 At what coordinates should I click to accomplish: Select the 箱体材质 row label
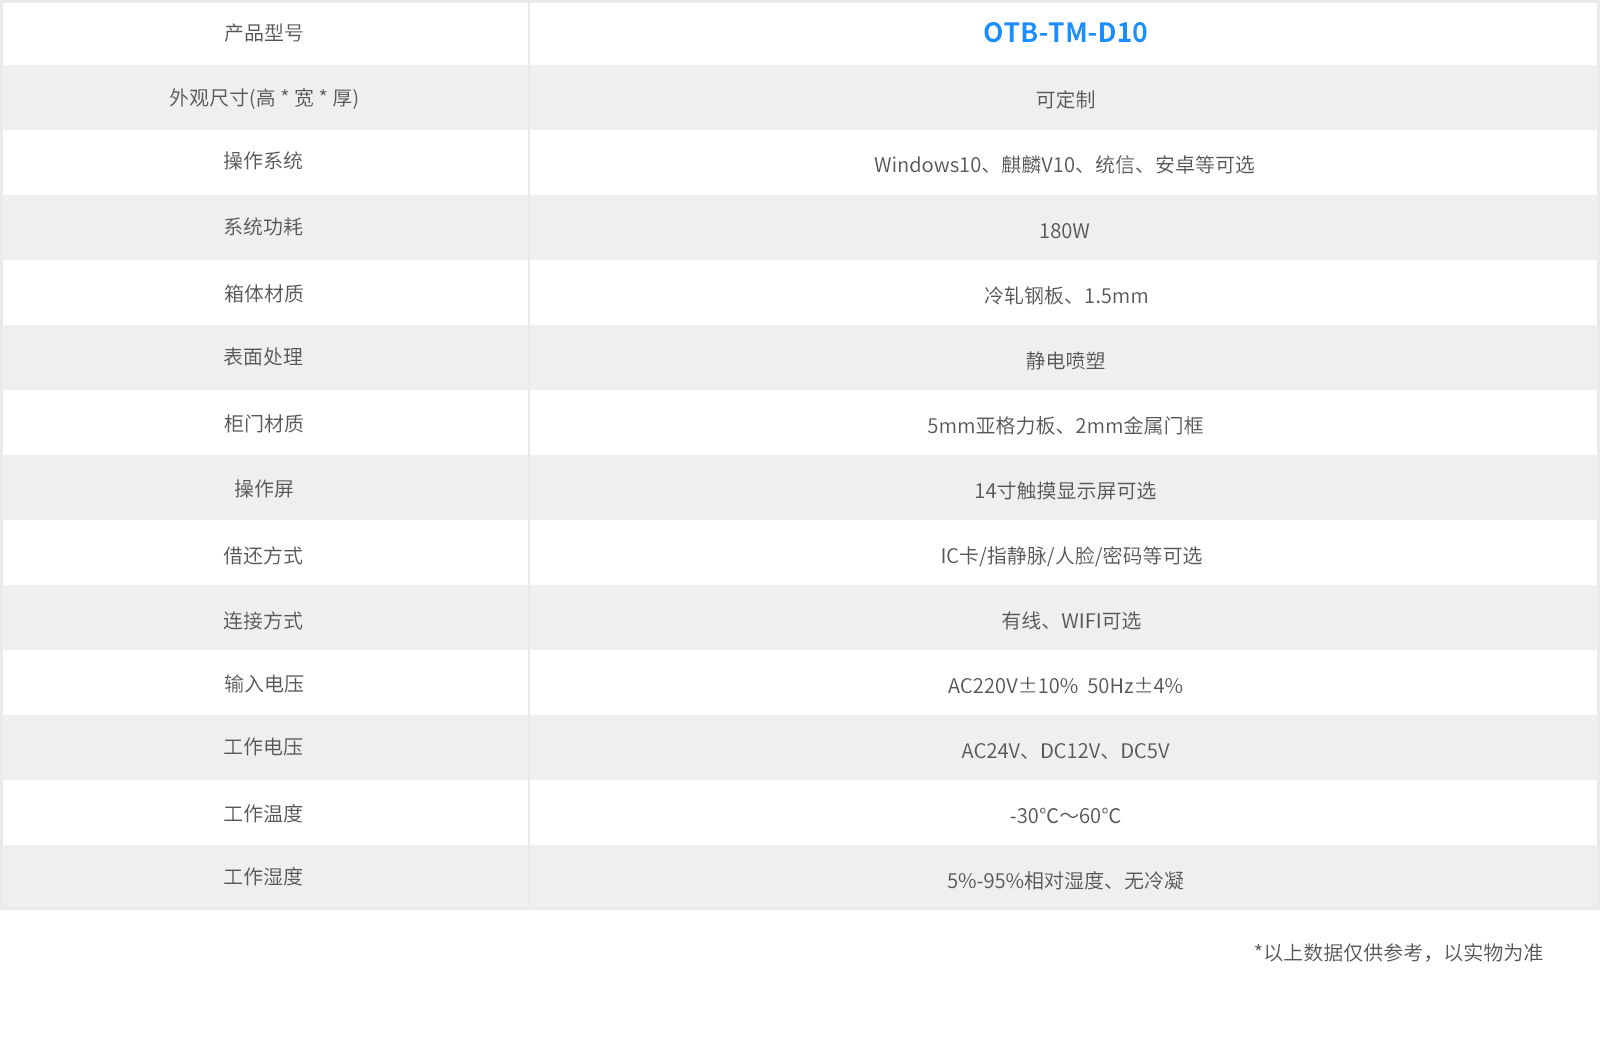tap(263, 294)
